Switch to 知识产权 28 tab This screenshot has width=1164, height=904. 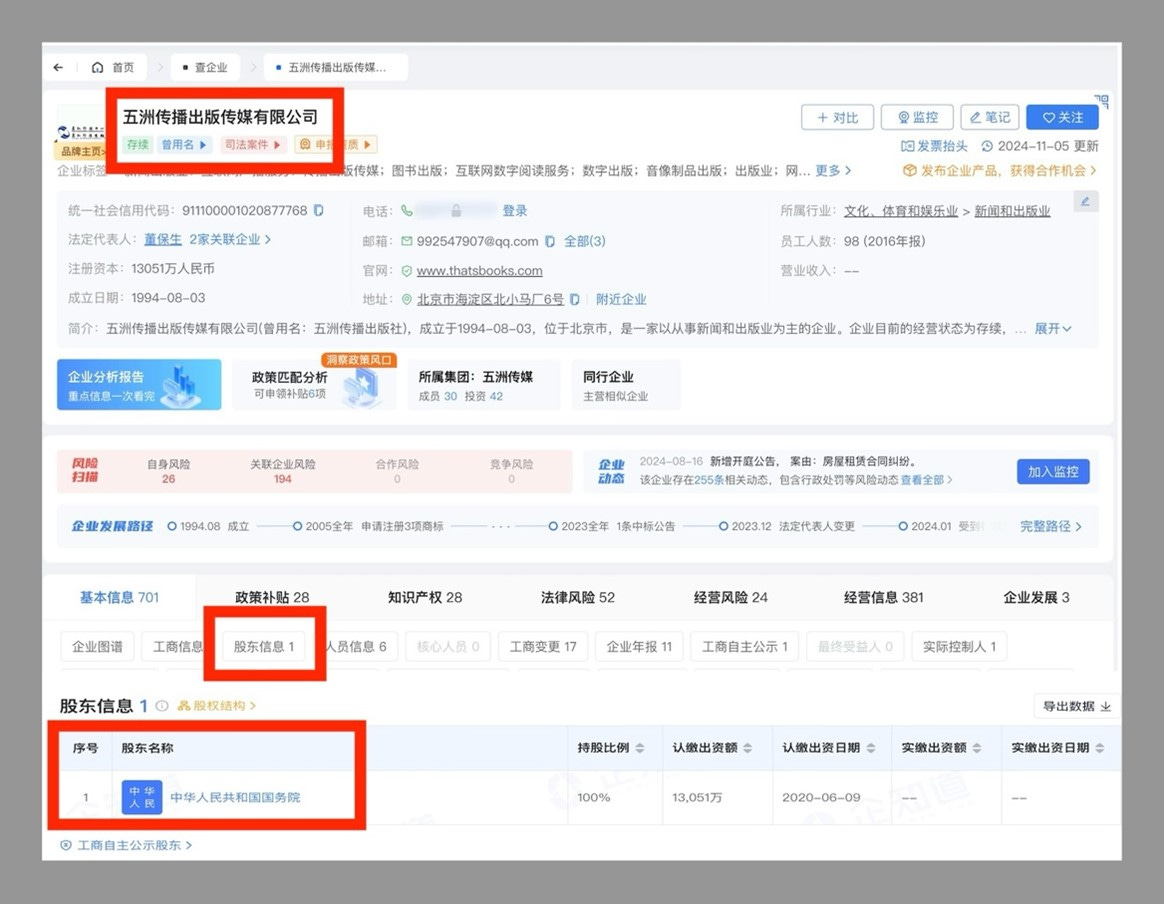[x=425, y=597]
